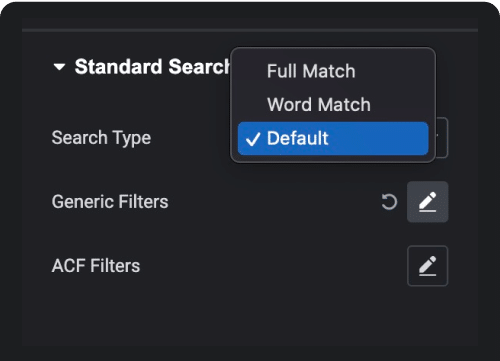Click the underline beneath Generic Filters pencil
500x361 pixels.
tap(428, 211)
